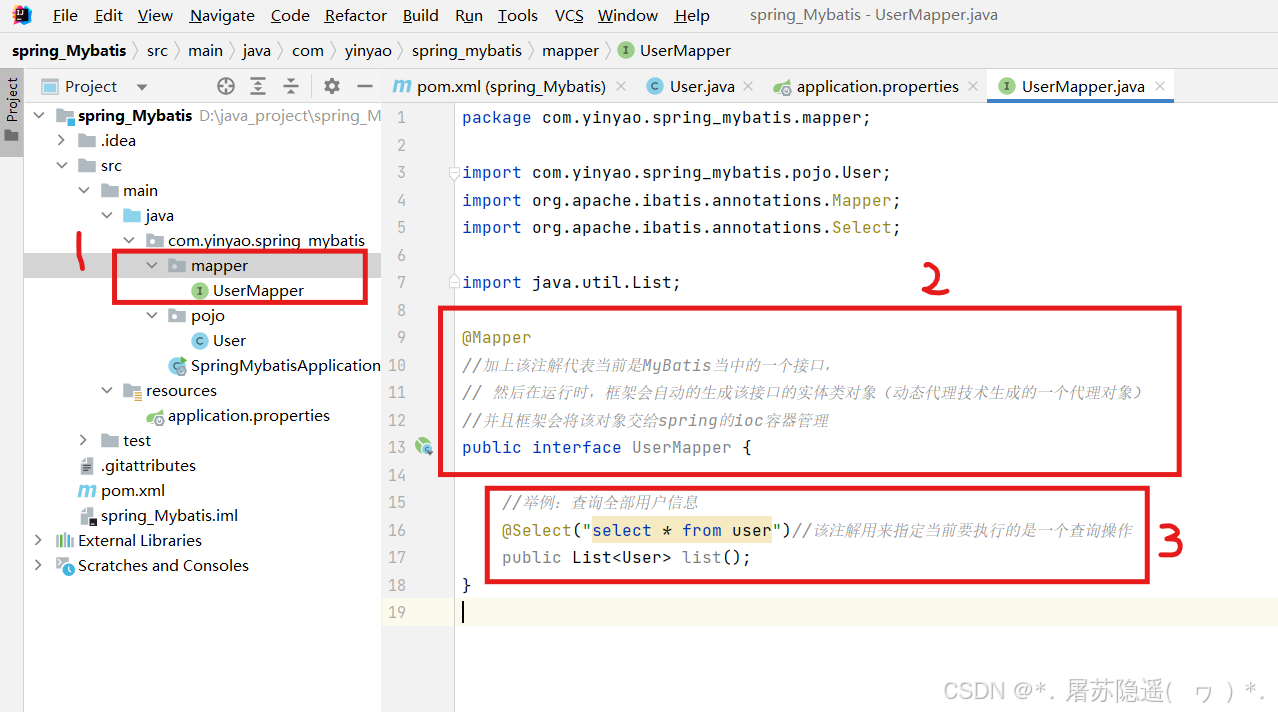Viewport: 1278px width, 712px height.
Task: Select spring_Mybatis.iml file
Action: coord(158,516)
